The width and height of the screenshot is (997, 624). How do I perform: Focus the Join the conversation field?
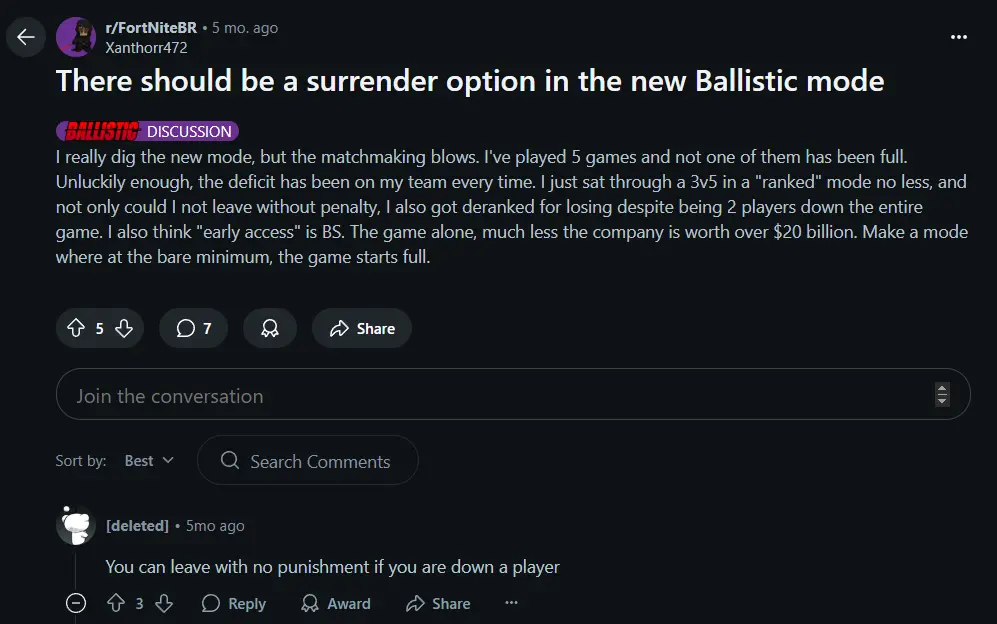(x=513, y=394)
